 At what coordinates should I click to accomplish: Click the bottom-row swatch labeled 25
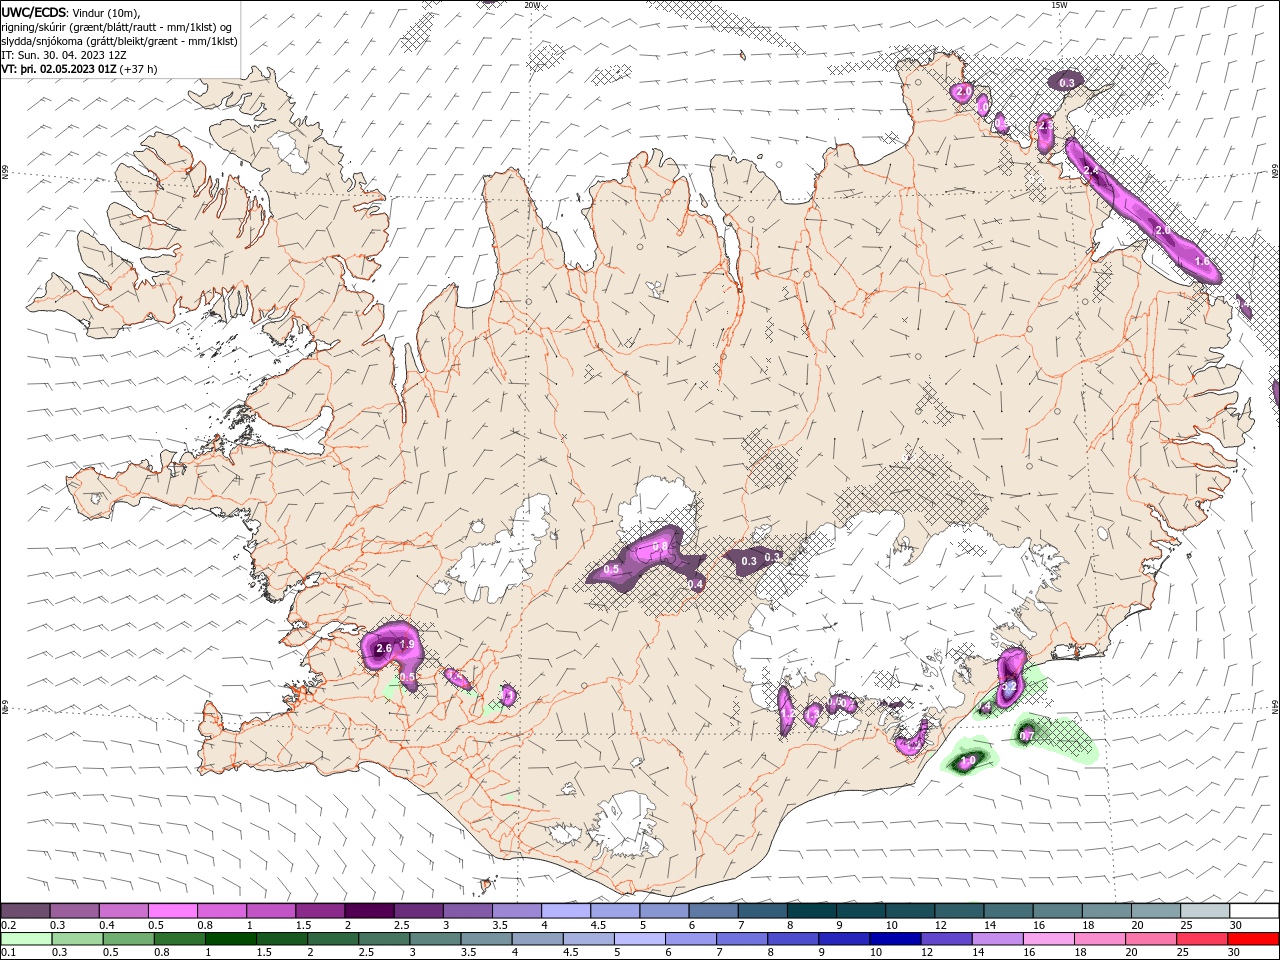pyautogui.click(x=1202, y=939)
